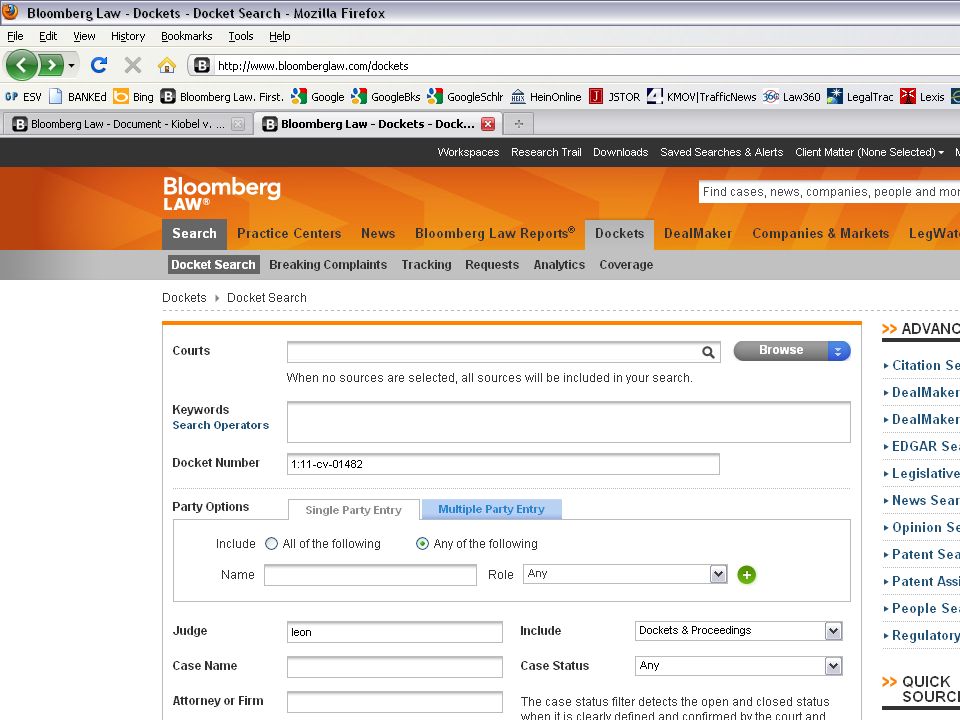
Task: Reload the page with the refresh icon
Action: point(99,65)
